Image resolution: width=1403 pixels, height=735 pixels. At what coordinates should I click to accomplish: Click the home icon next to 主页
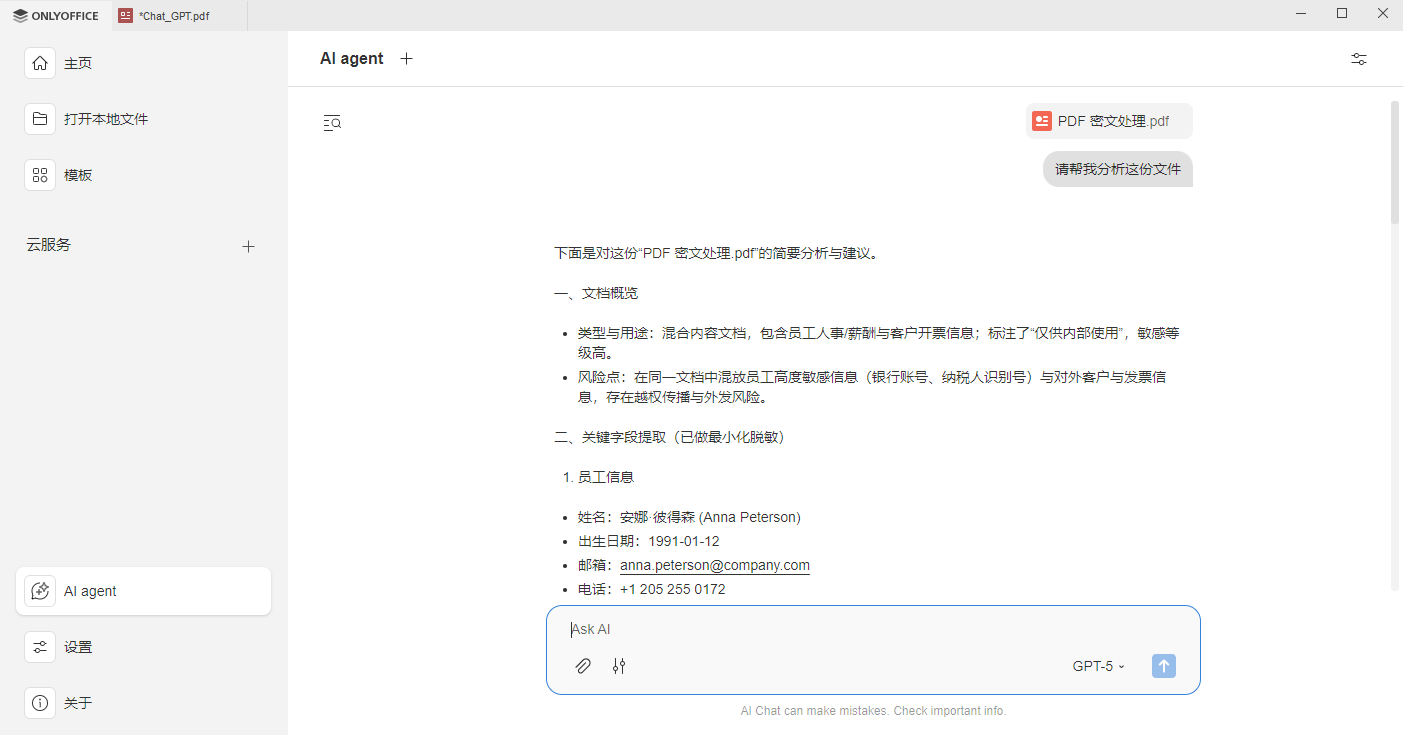tap(40, 62)
